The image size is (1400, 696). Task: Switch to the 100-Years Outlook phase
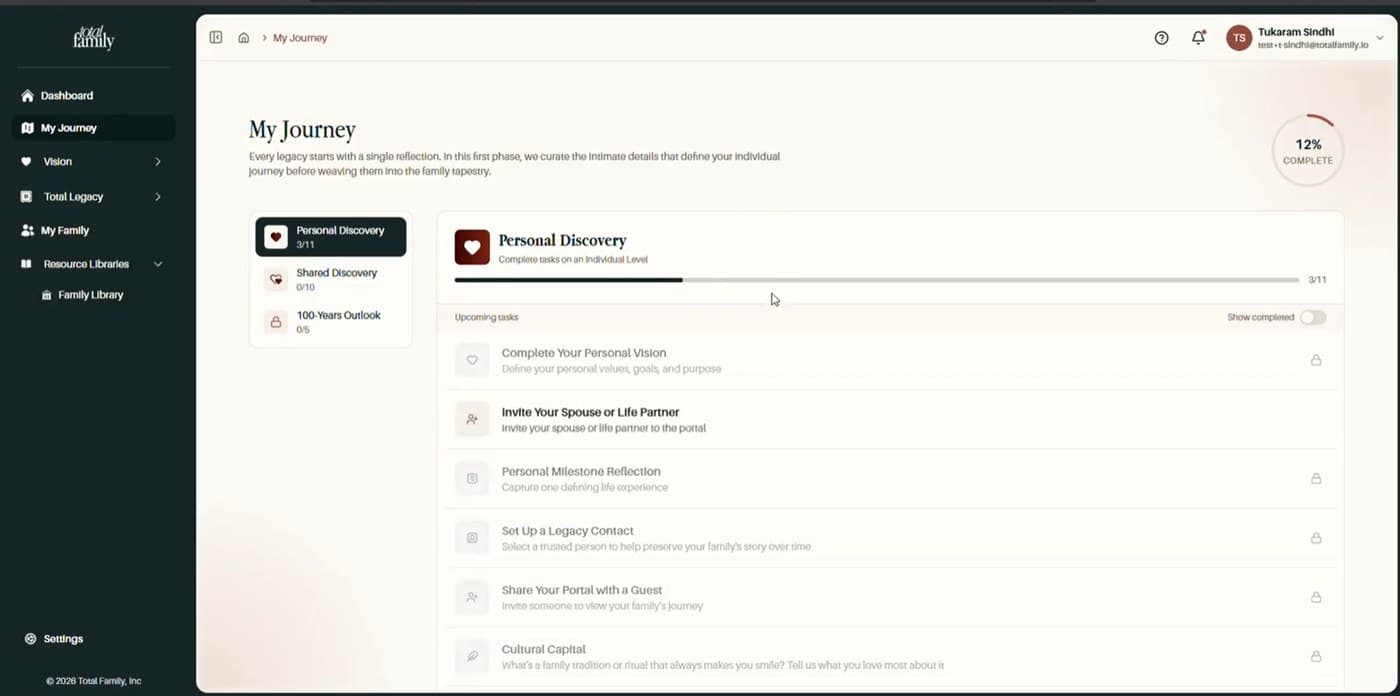(331, 322)
